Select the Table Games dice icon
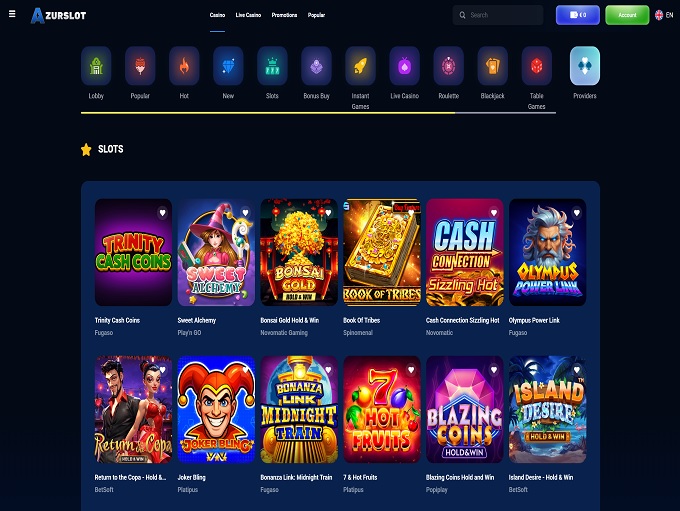The height and width of the screenshot is (511, 680). pos(536,66)
